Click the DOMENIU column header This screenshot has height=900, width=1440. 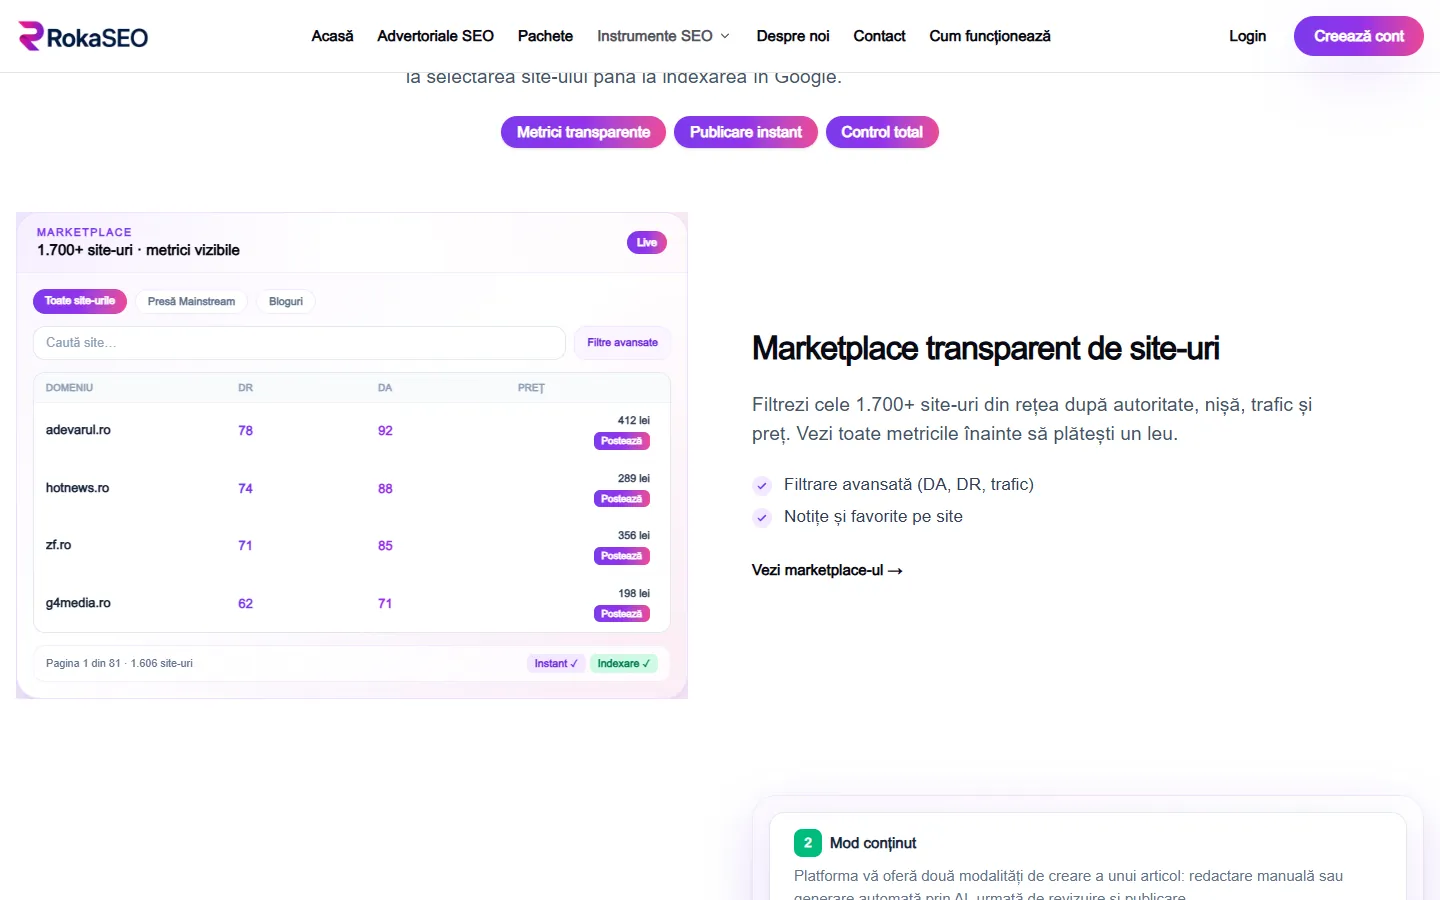[69, 388]
